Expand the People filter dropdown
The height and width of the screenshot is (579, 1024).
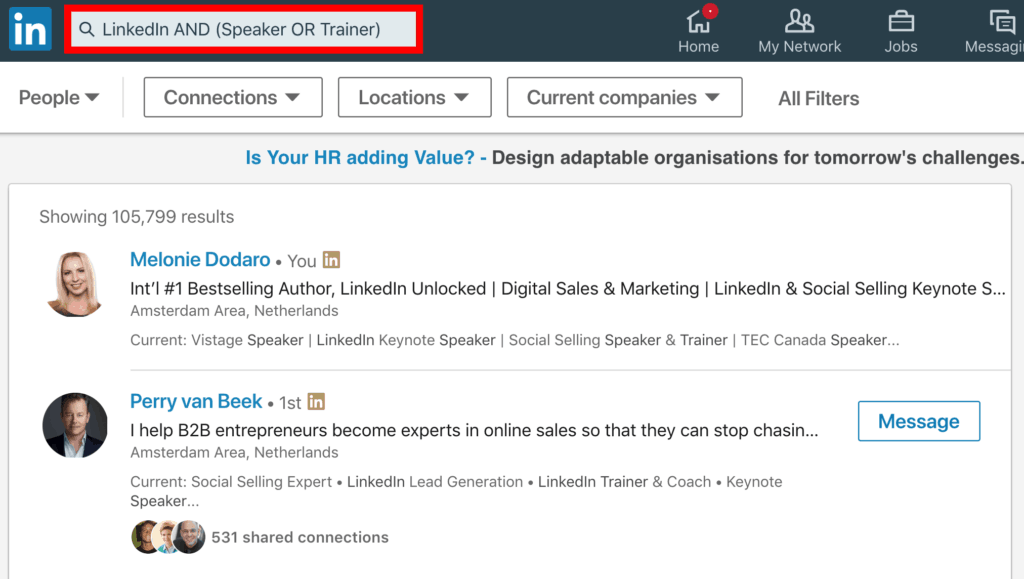60,98
